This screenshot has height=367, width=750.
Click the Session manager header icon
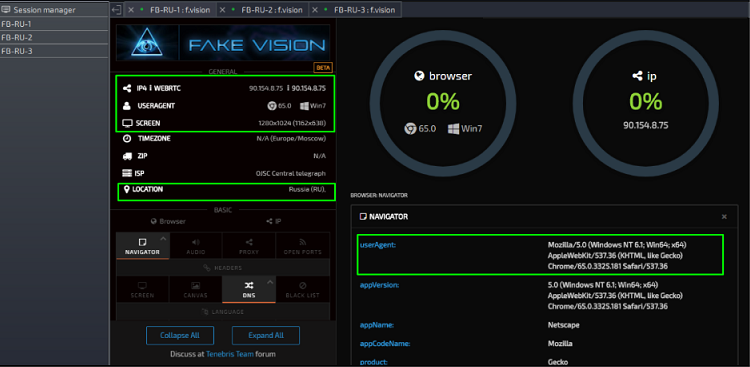click(x=6, y=10)
